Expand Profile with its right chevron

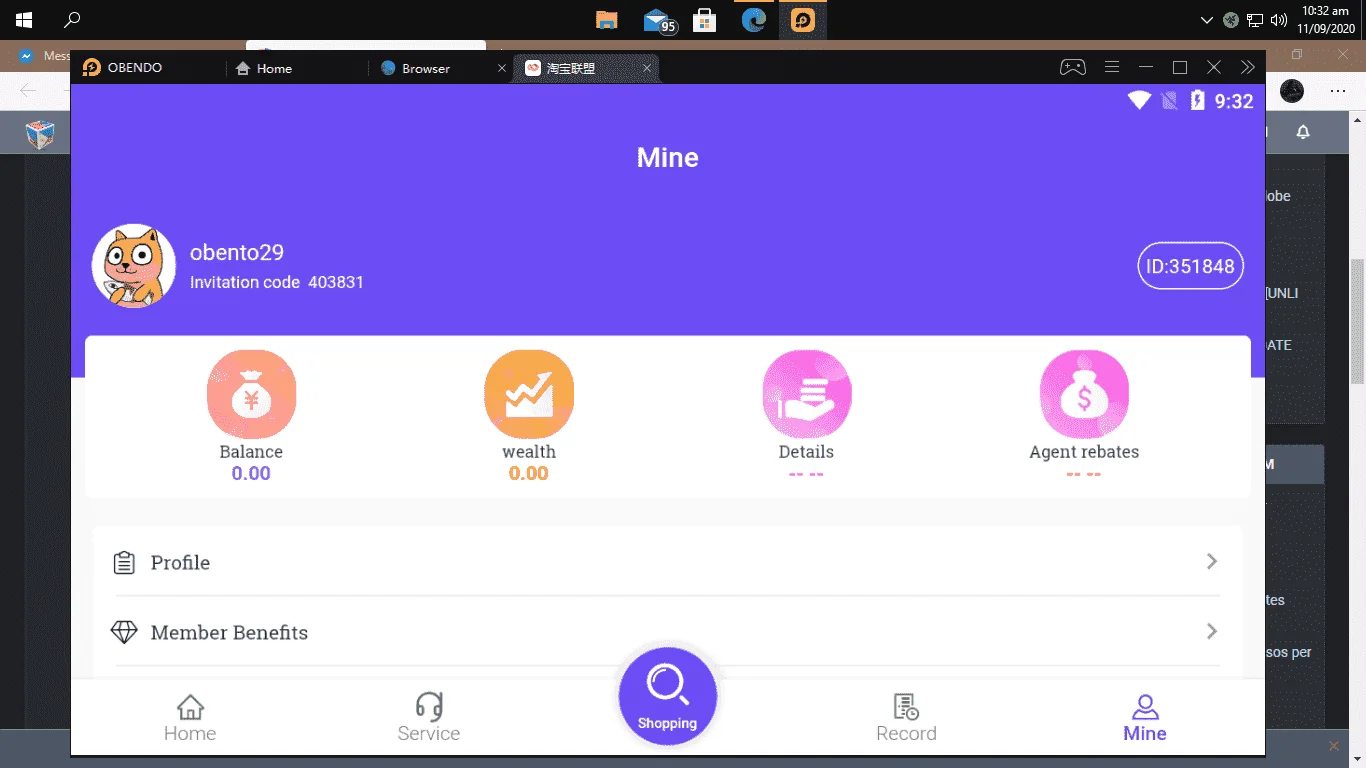tap(1212, 561)
